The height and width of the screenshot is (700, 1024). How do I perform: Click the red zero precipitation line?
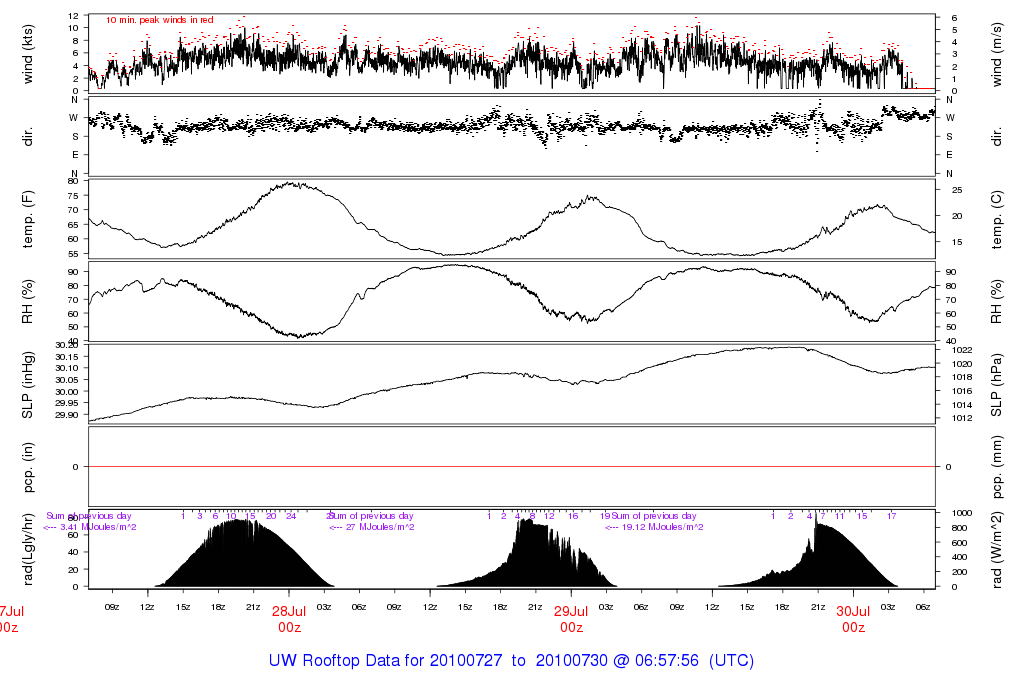point(511,467)
